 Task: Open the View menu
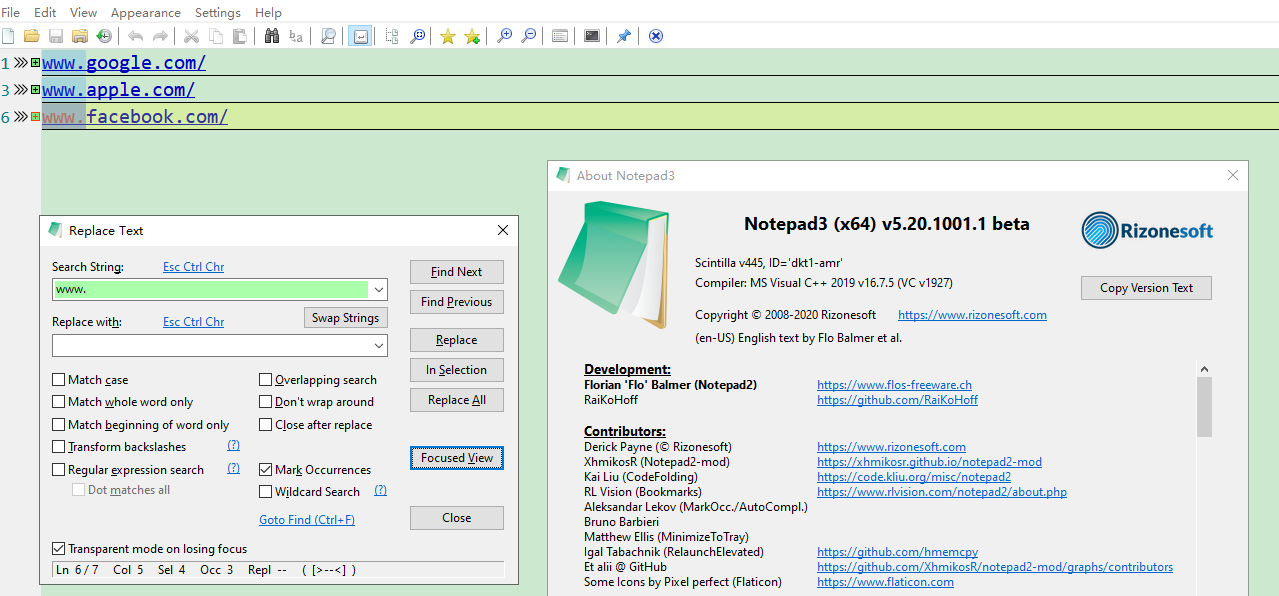[x=84, y=12]
